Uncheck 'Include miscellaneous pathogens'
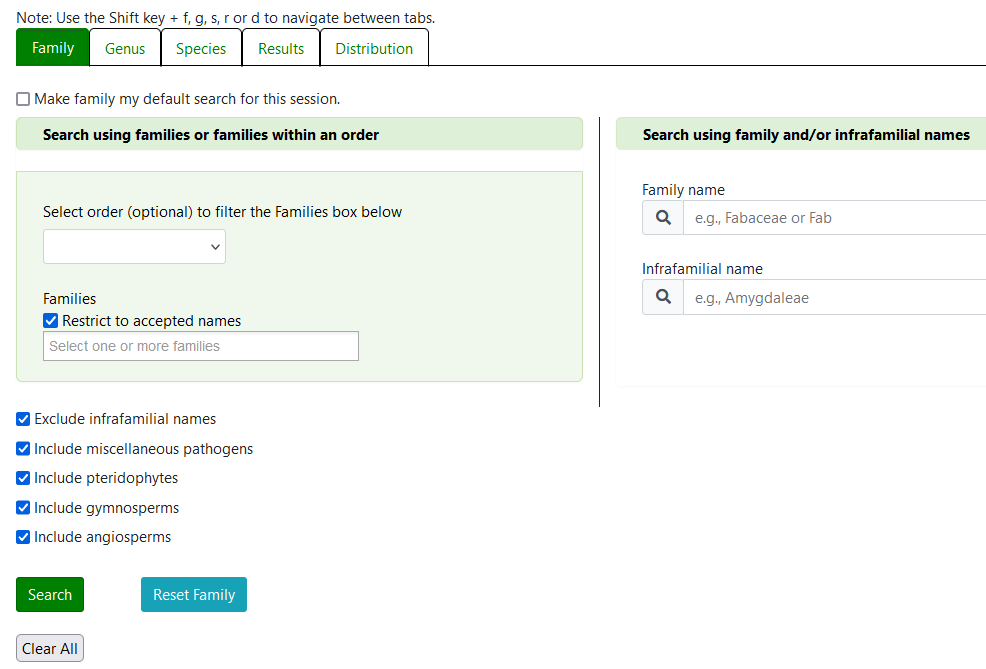 tap(23, 449)
